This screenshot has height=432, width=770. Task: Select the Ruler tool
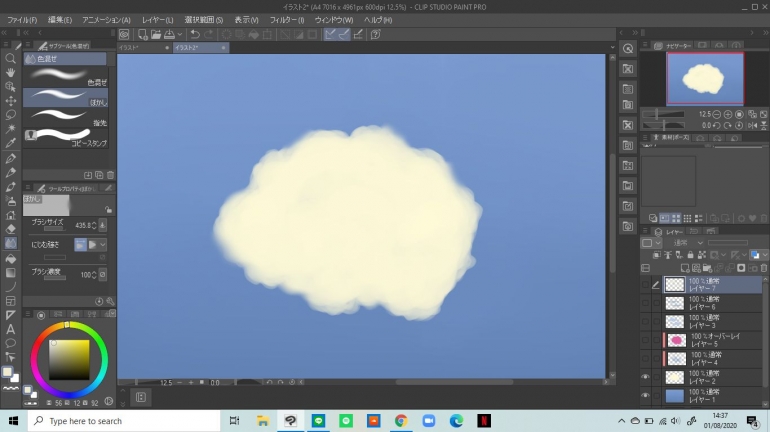coord(10,315)
